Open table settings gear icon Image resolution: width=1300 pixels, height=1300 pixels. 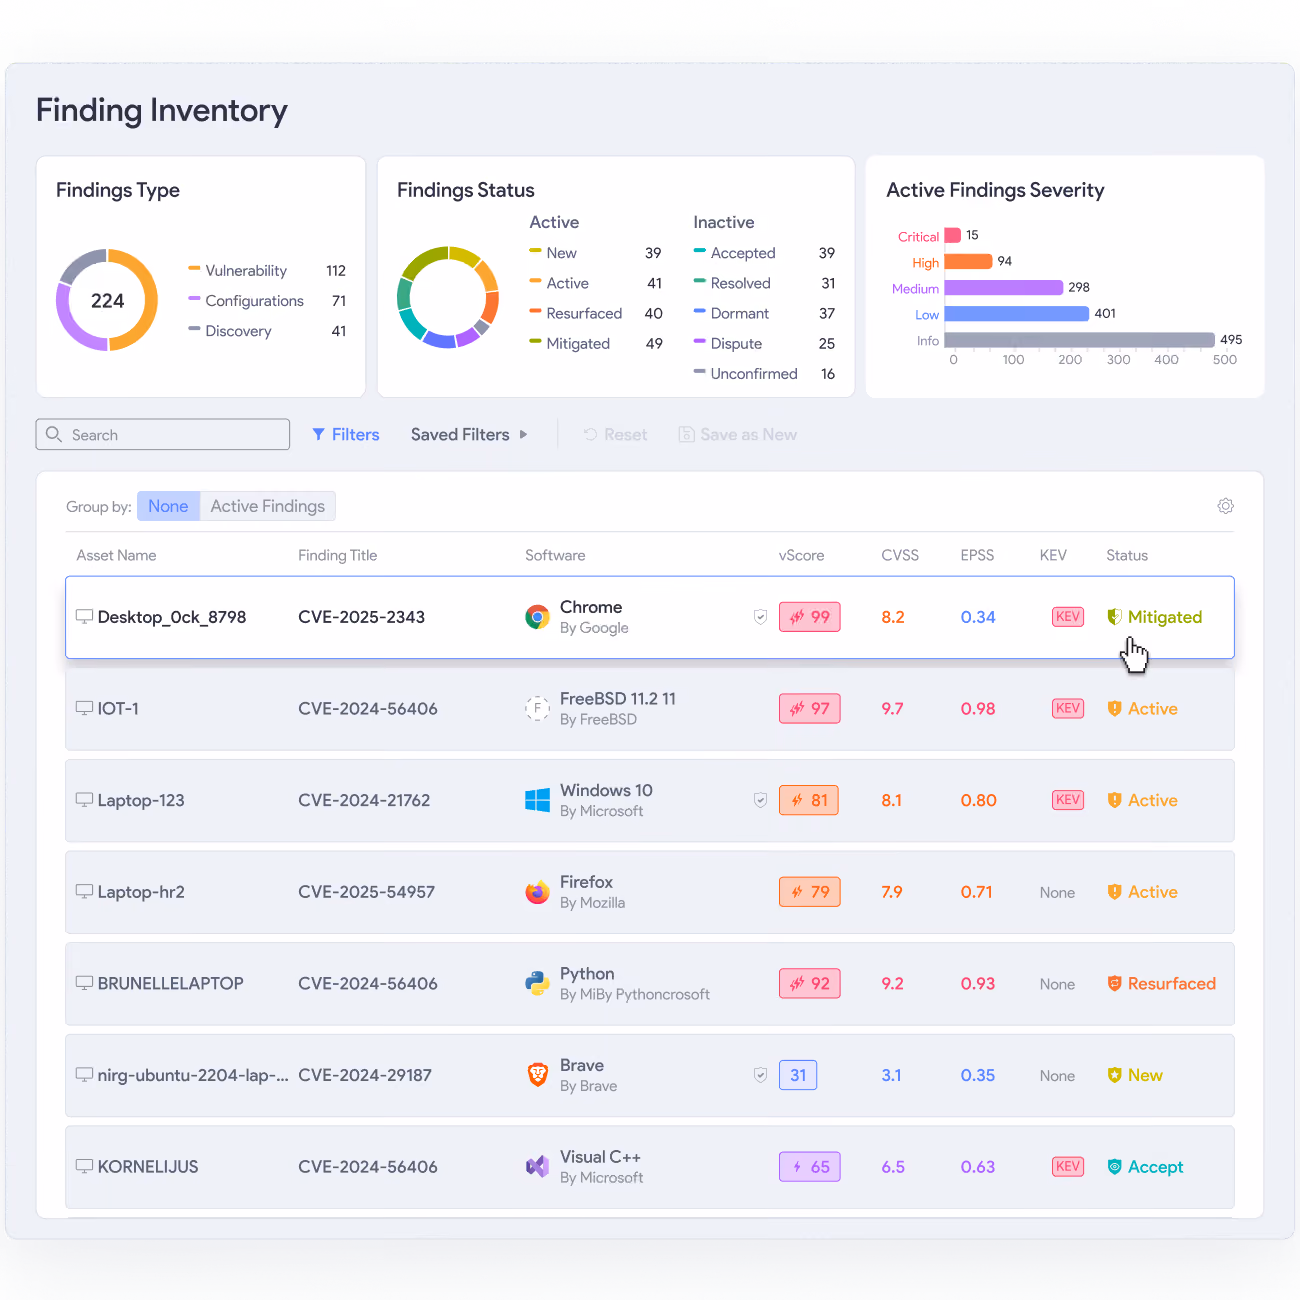coord(1225,506)
